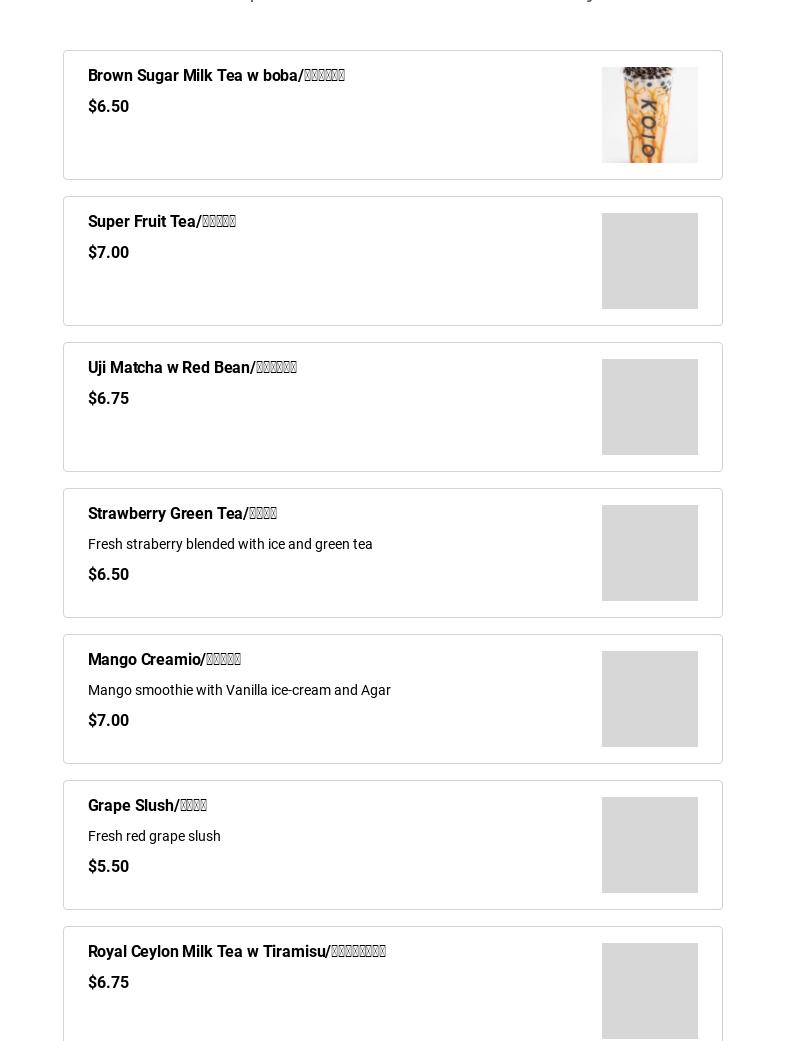Click the Mango smoothie with Vanilla ice-cream description
The height and width of the screenshot is (1041, 785).
point(239,690)
